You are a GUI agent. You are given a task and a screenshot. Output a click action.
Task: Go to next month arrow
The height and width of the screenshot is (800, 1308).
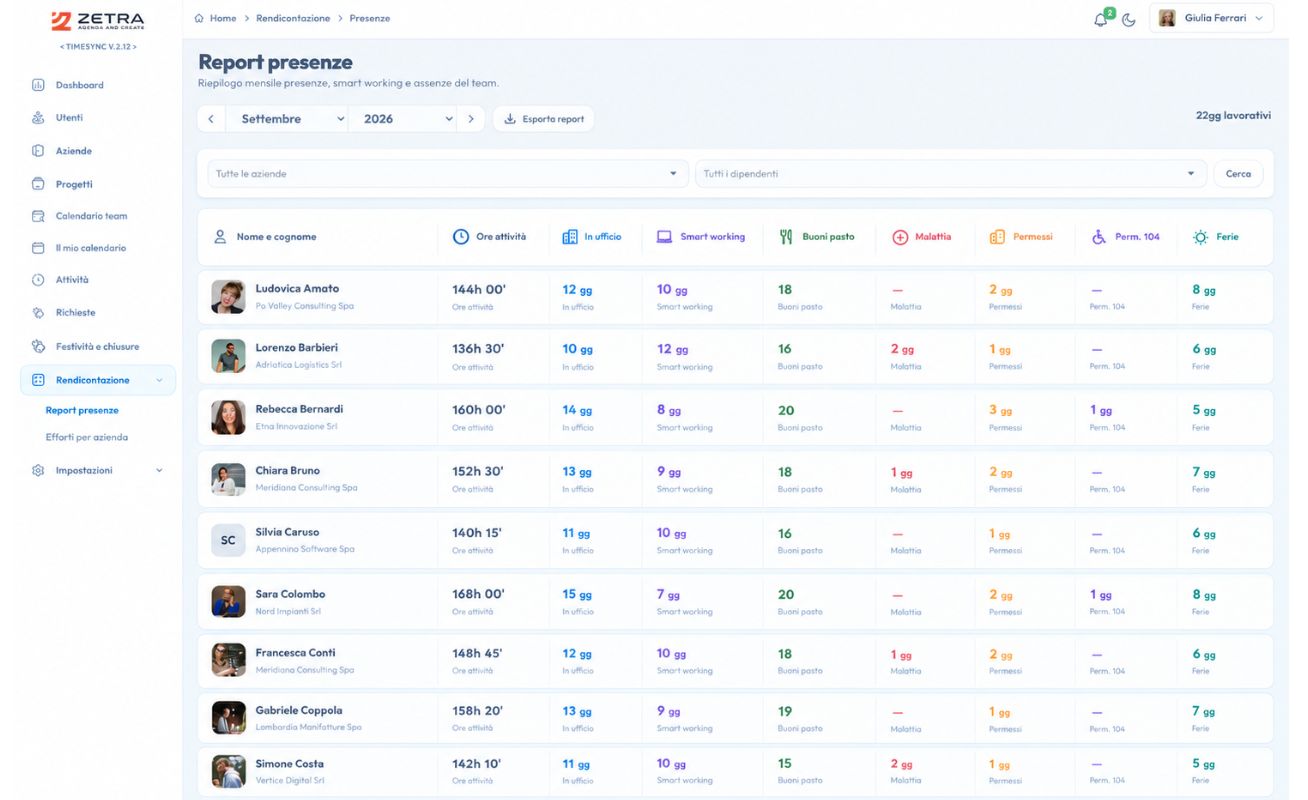click(471, 119)
